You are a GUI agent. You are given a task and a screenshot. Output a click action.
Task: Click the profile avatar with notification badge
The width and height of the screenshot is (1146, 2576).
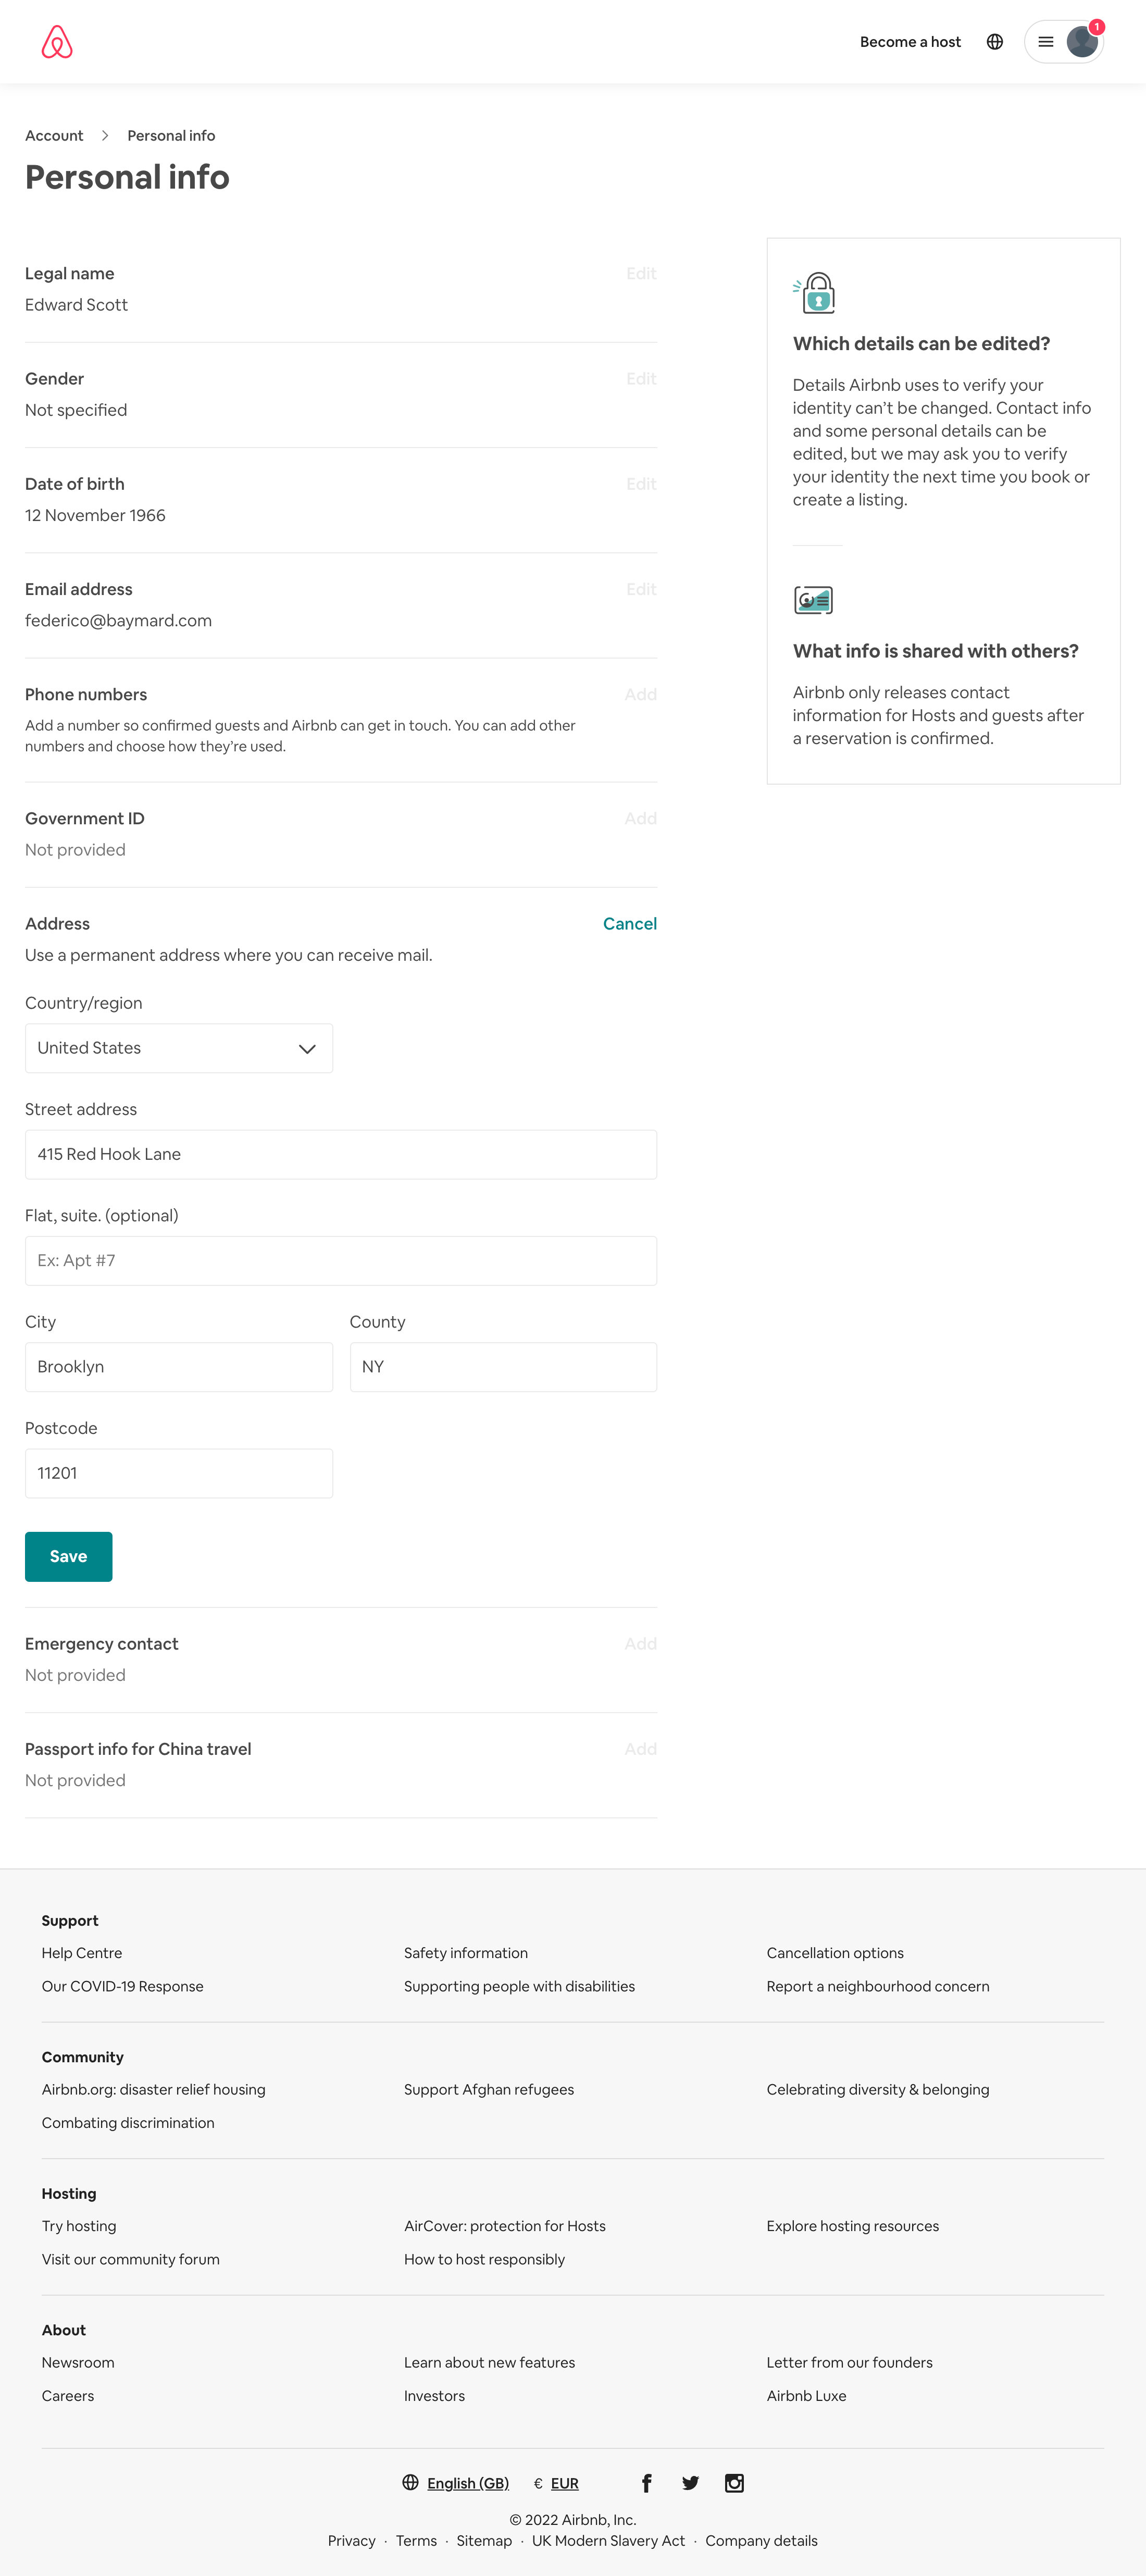tap(1081, 41)
